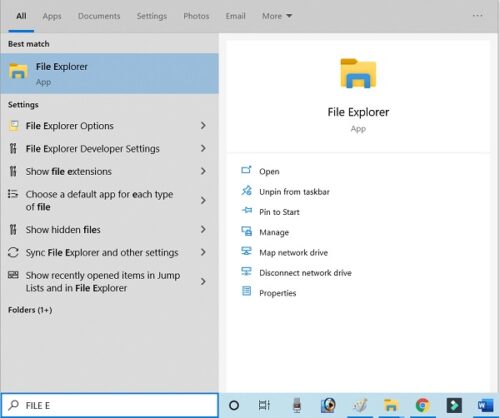500x418 pixels.
Task: Click the search magnifier icon
Action: [13, 405]
